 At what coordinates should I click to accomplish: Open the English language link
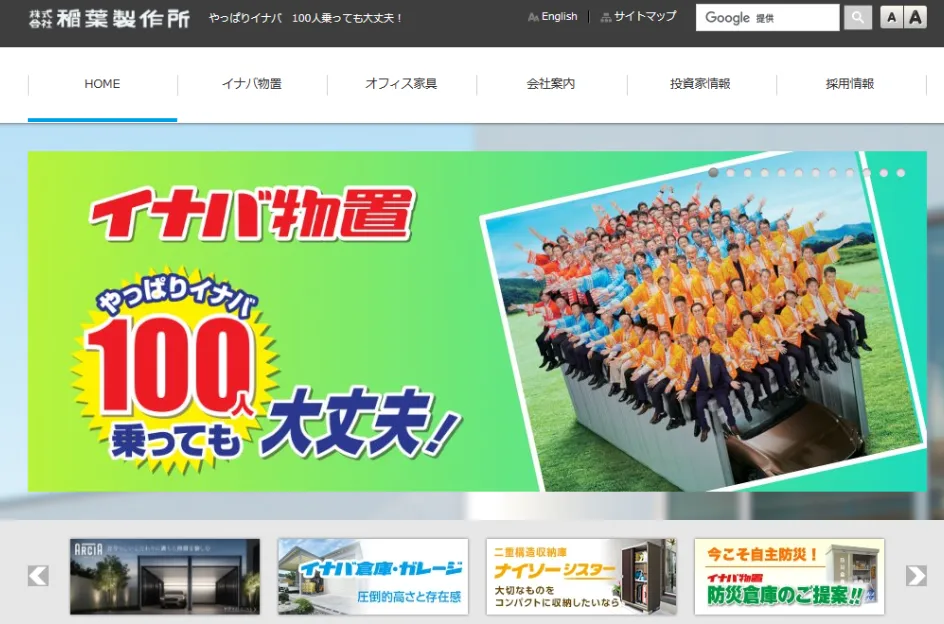[553, 17]
